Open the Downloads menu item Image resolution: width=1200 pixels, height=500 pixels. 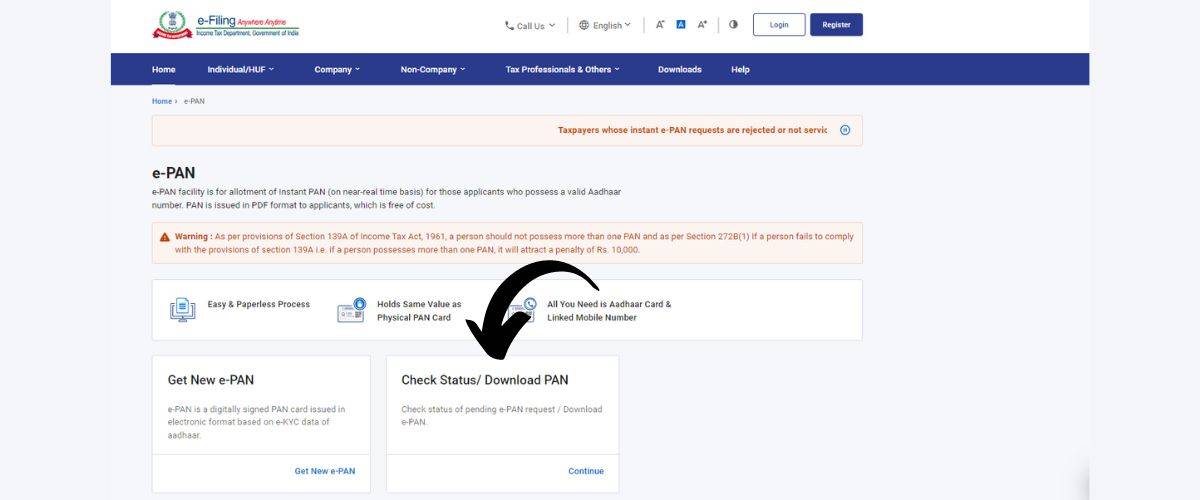click(680, 70)
